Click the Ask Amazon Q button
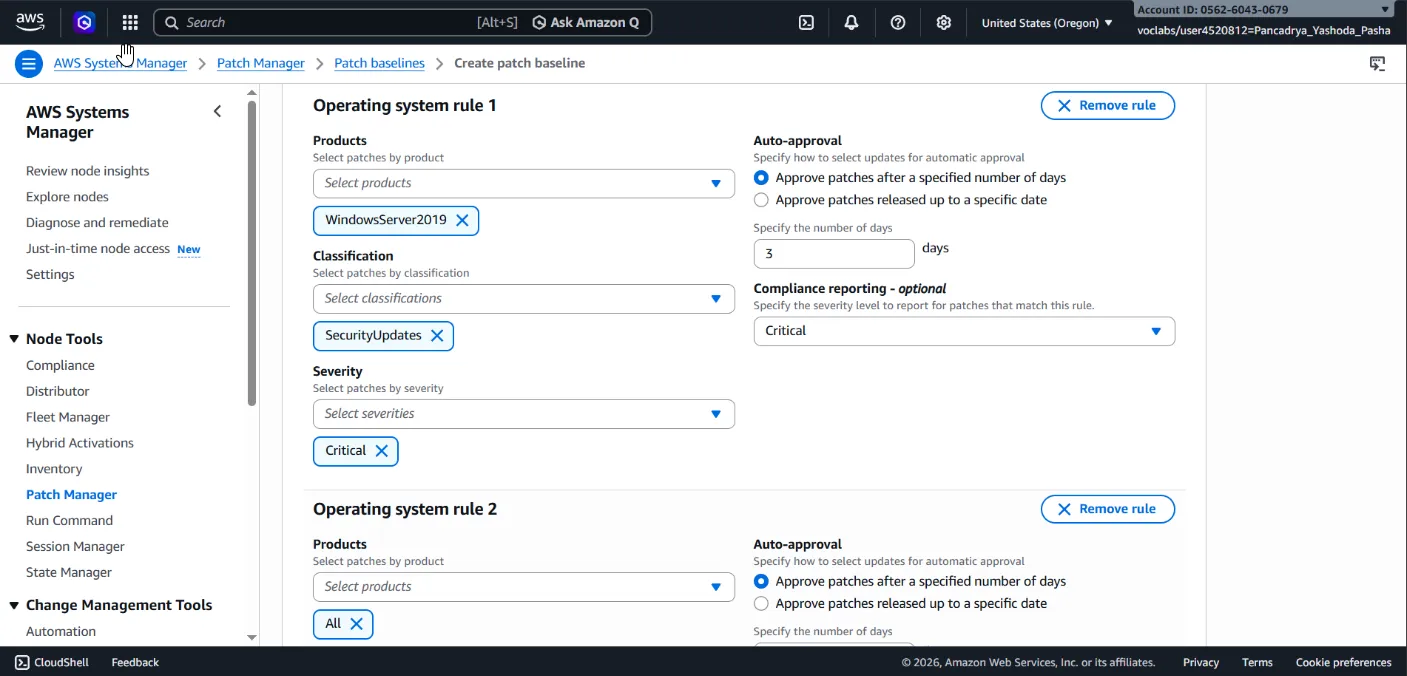This screenshot has width=1407, height=676. point(586,22)
